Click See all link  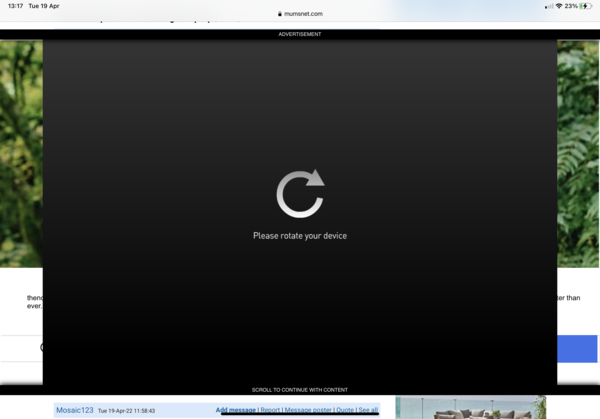(x=368, y=410)
